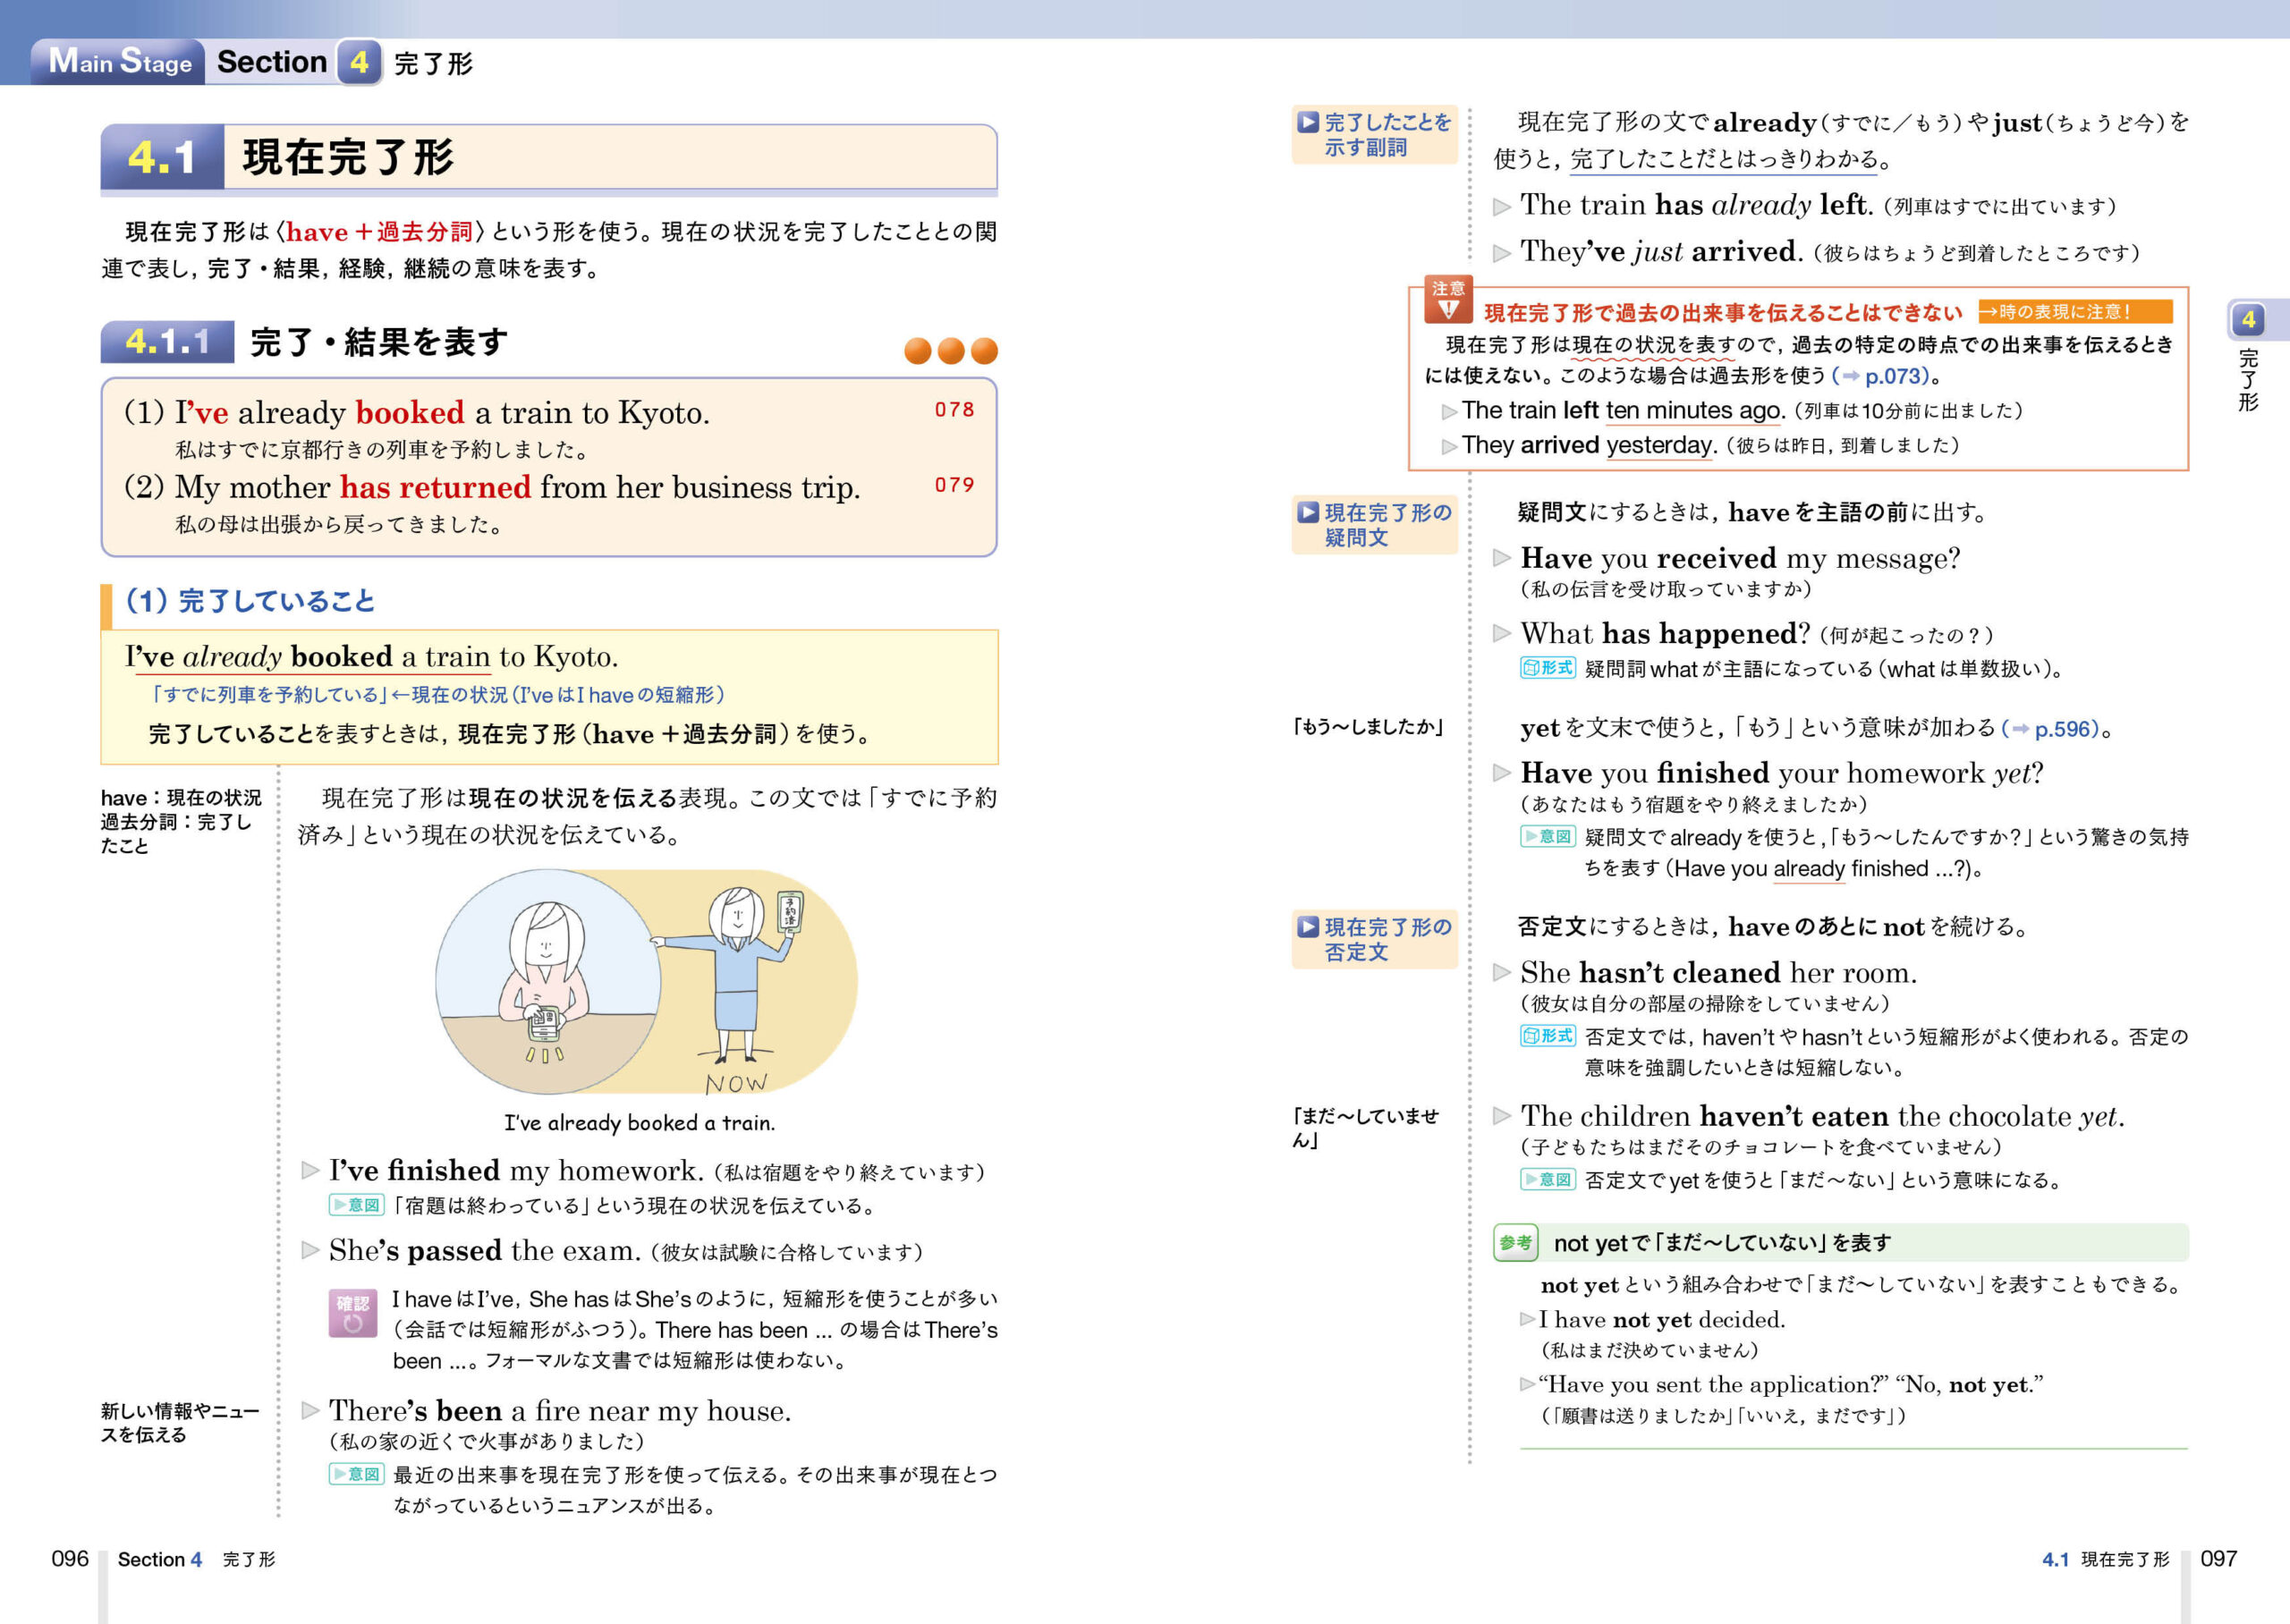Click the bullet before "Have you received my message?"
This screenshot has width=2290, height=1624.
[x=1502, y=557]
